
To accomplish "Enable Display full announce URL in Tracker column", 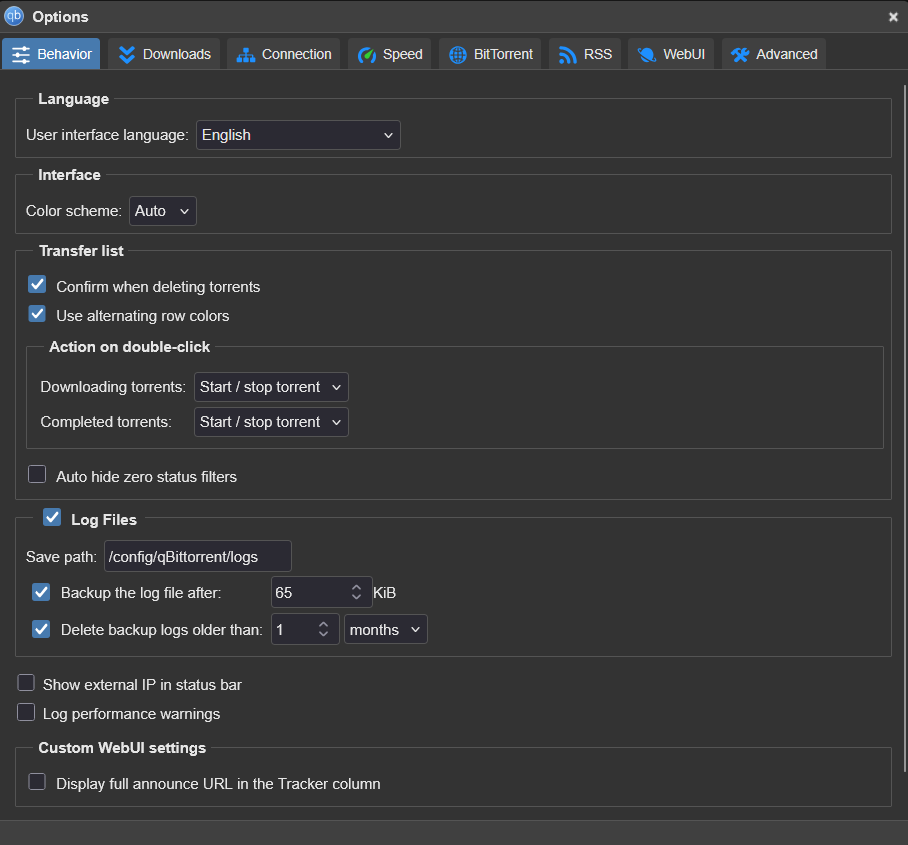I will click(x=37, y=781).
